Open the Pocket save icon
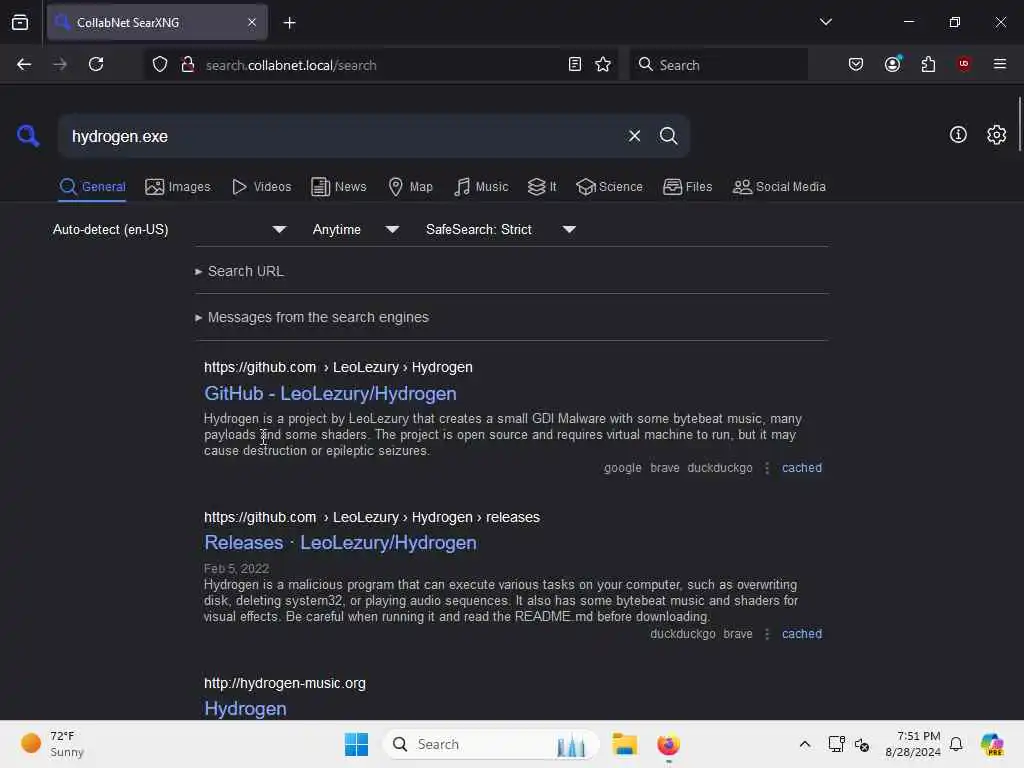Screen dimensions: 1024x768 pos(856,65)
